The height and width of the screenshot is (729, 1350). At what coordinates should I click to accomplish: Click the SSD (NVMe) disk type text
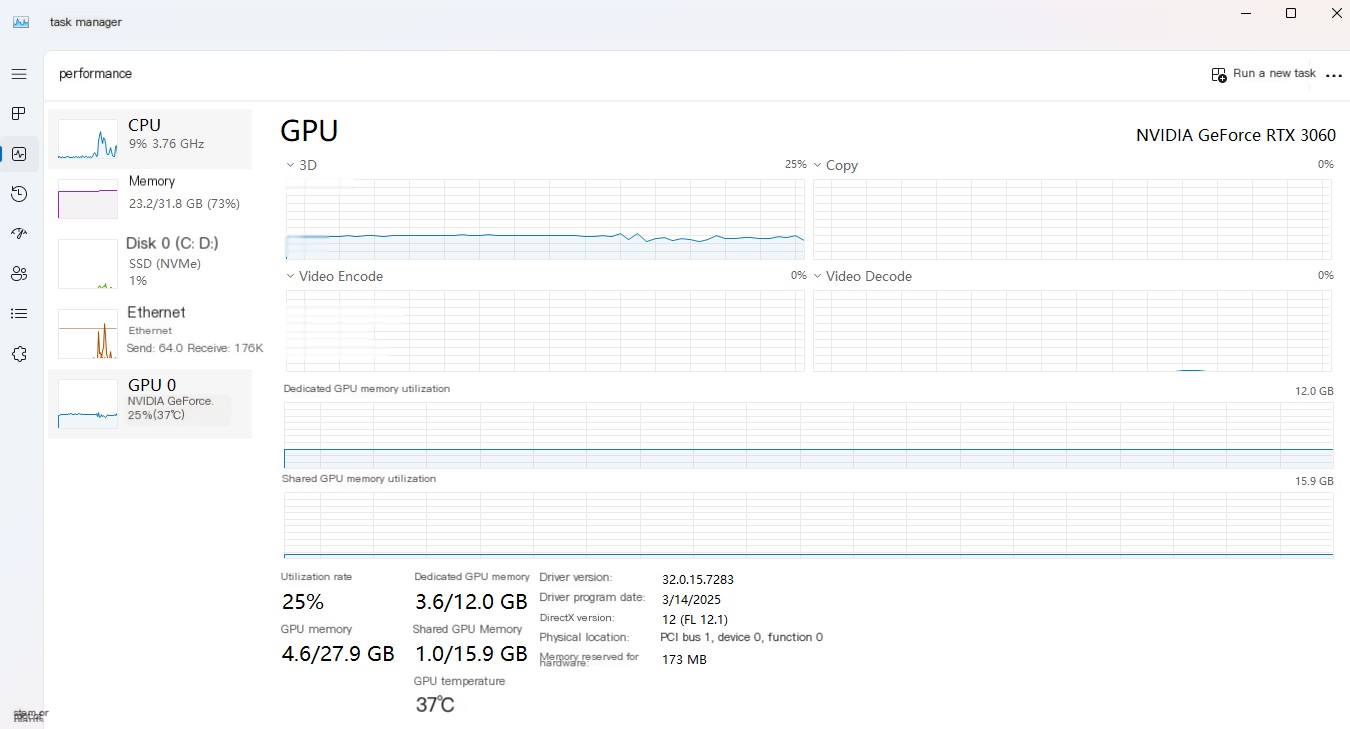(165, 264)
